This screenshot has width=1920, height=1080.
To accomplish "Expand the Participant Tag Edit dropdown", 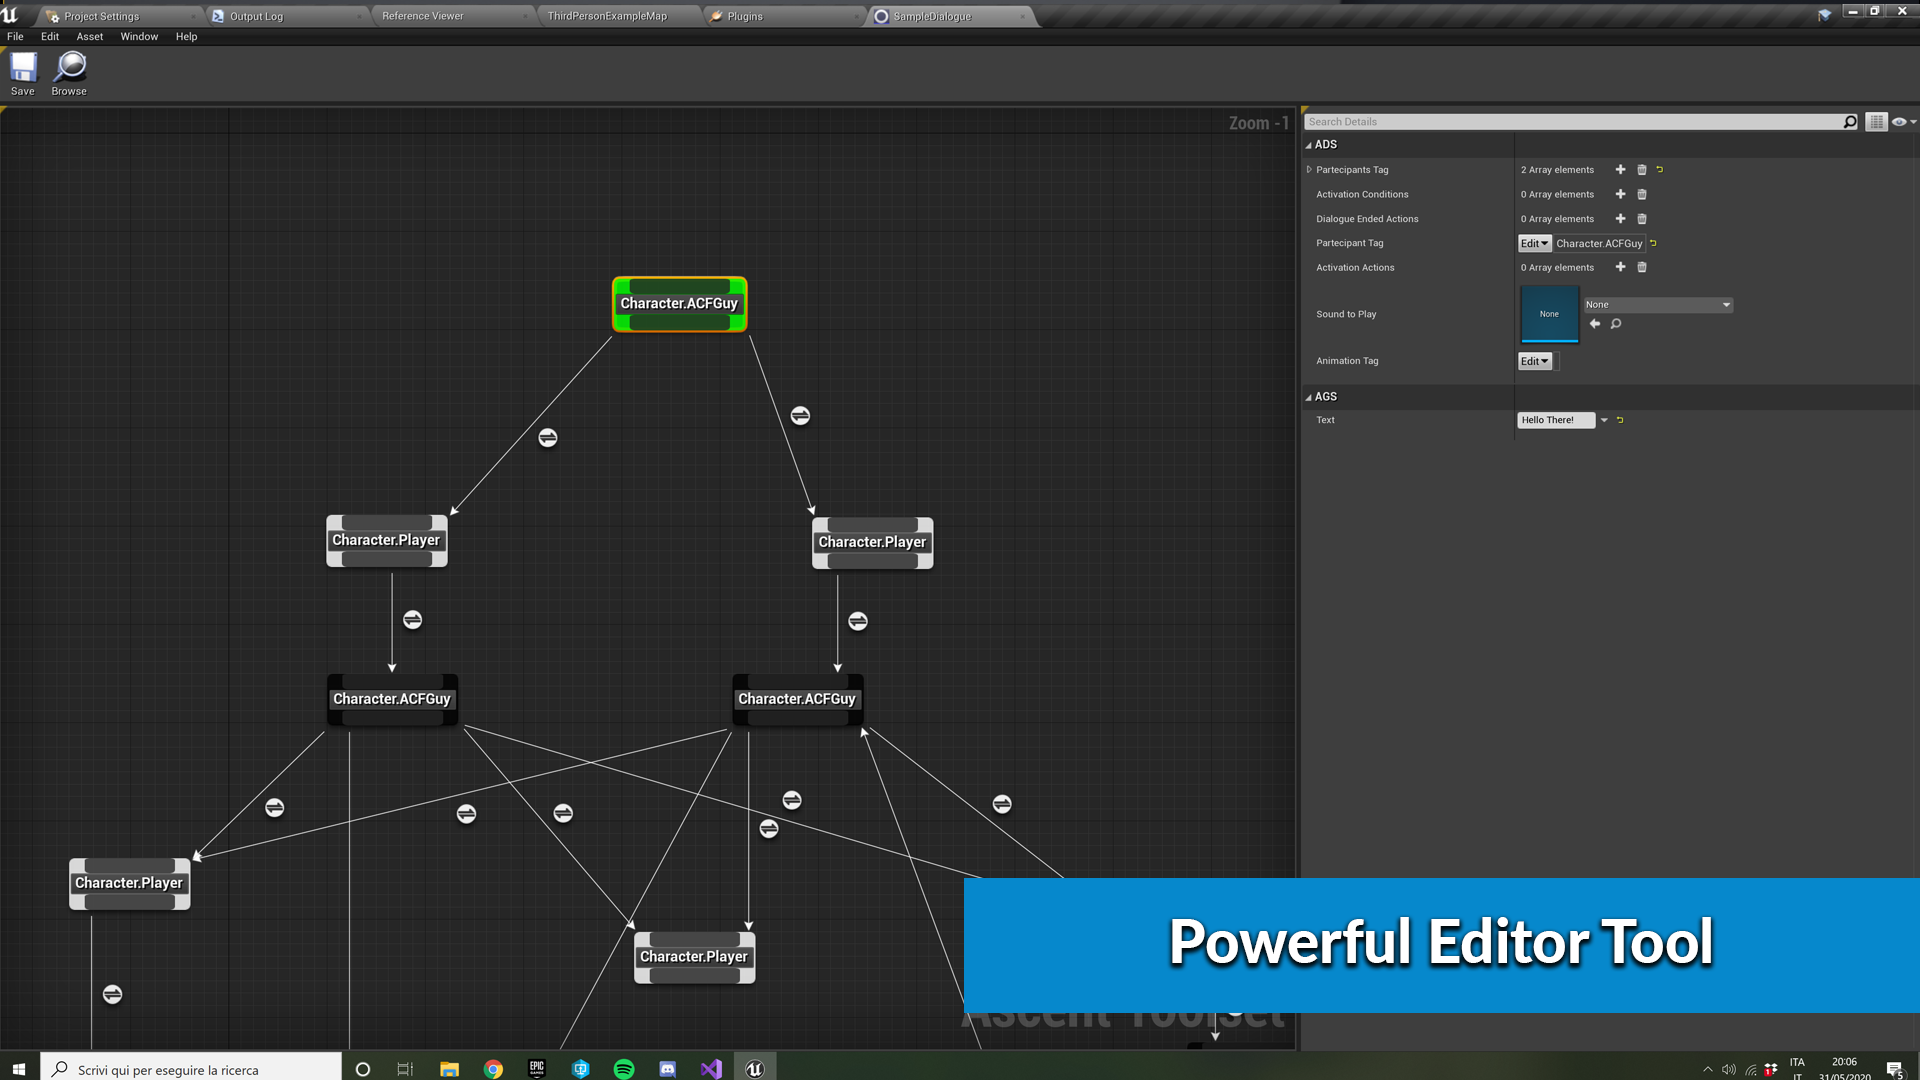I will click(1534, 243).
